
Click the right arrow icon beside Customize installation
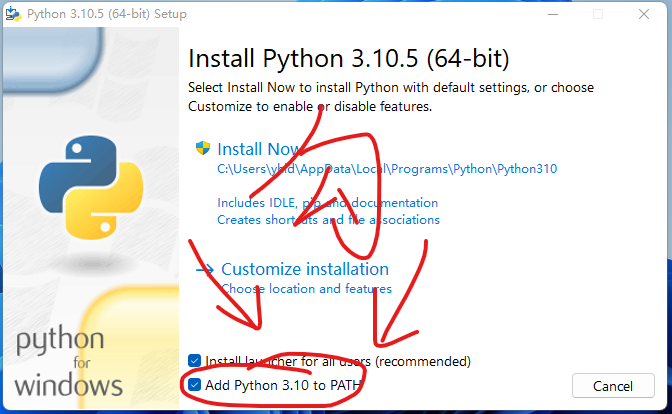[204, 270]
